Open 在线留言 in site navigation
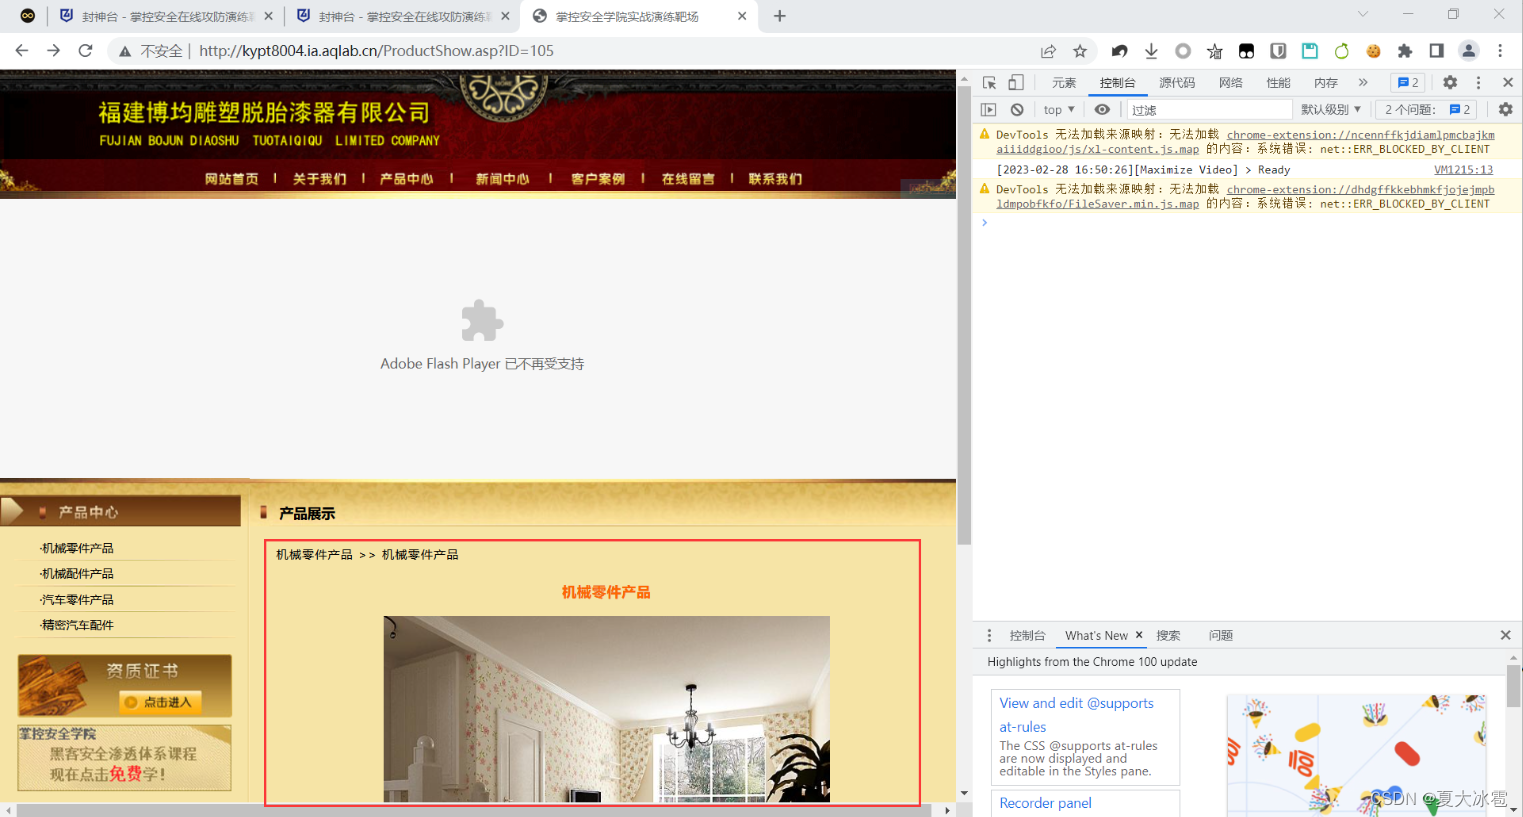 (x=688, y=179)
